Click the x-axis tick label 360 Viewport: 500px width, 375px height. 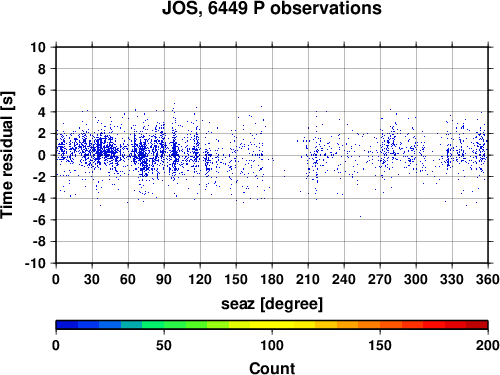pos(488,279)
